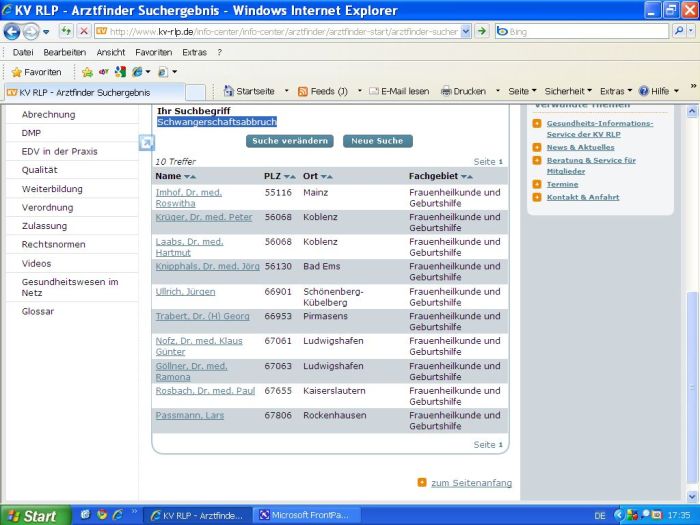Open doctor entry Imhof, Dr. med. Roswitha

(x=188, y=198)
